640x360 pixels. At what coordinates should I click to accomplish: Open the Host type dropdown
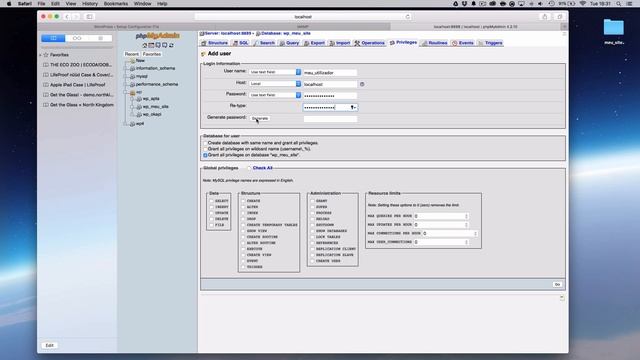tap(275, 84)
